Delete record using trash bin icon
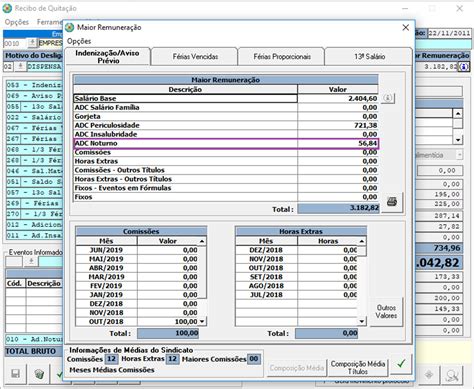Image resolution: width=474 pixels, height=389 pixels. point(39,373)
